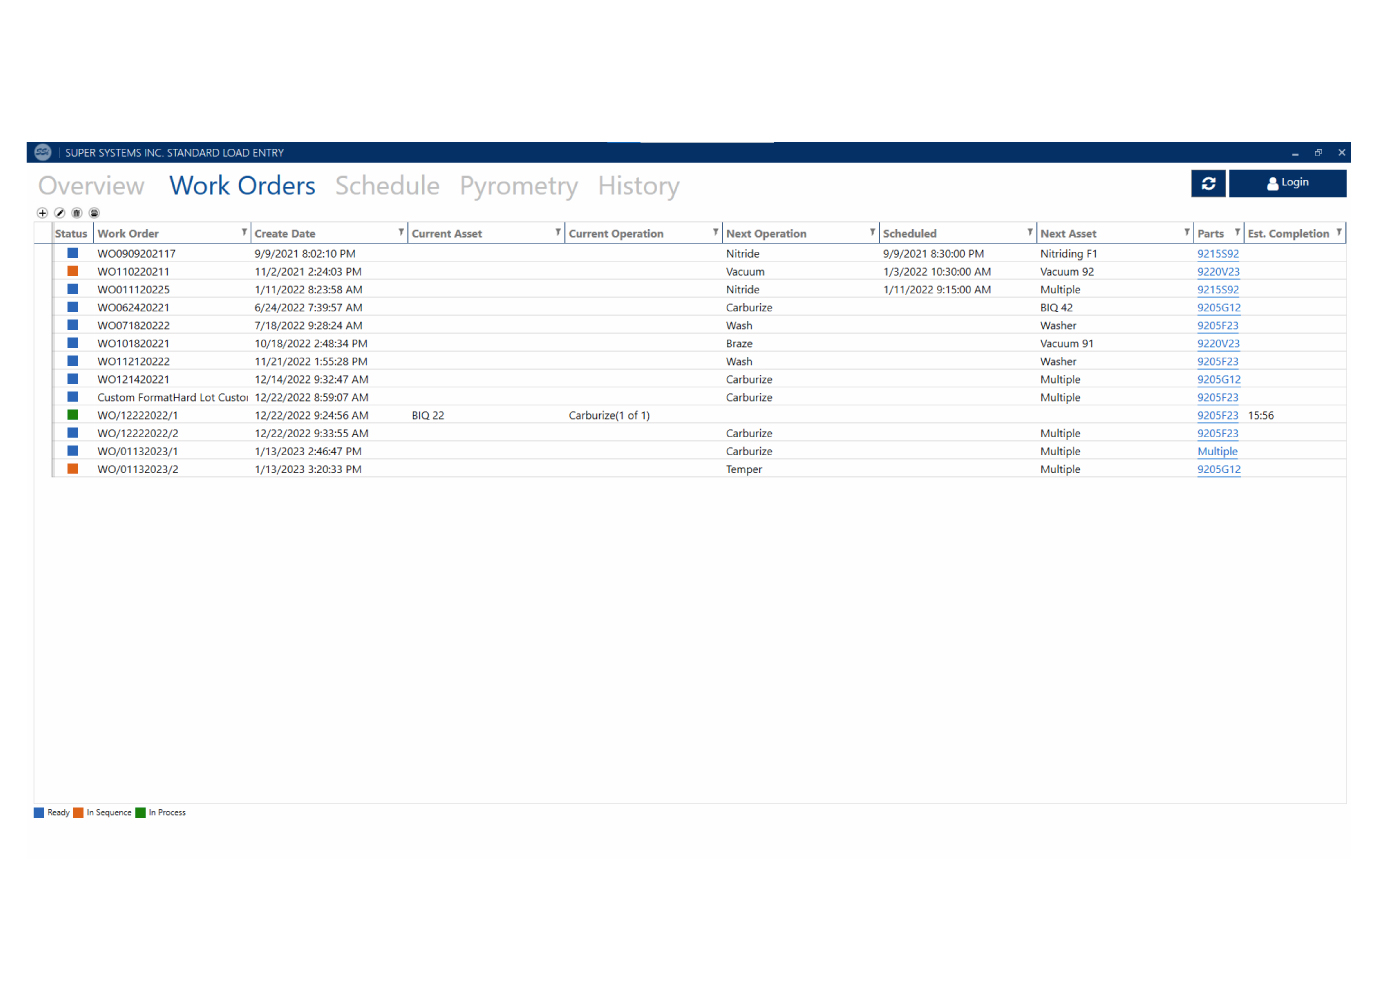Click the print icon above the work order list
The image size is (1376, 1000).
coord(93,213)
